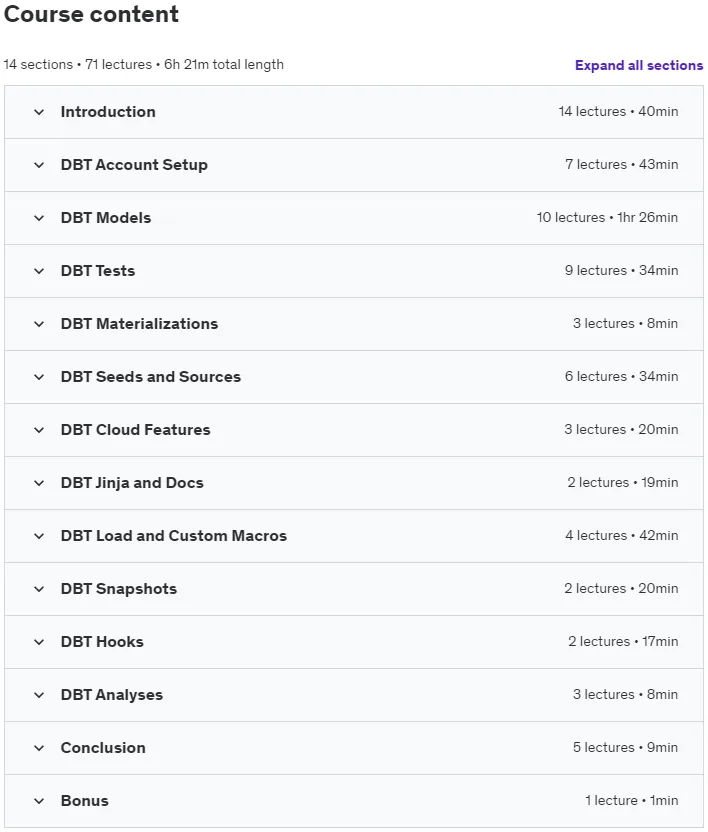Open DBT Load and Custom Macros title

(x=174, y=536)
